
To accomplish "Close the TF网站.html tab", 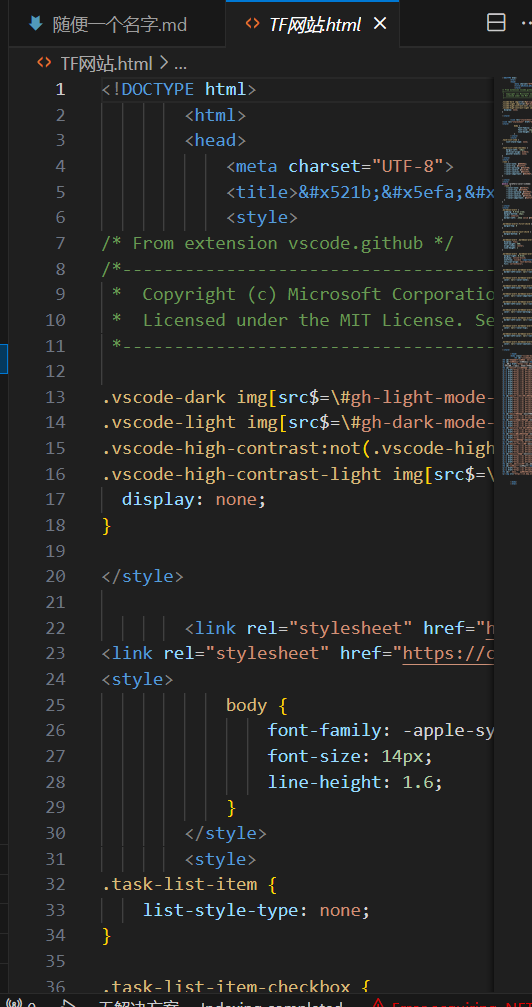I will tap(380, 24).
